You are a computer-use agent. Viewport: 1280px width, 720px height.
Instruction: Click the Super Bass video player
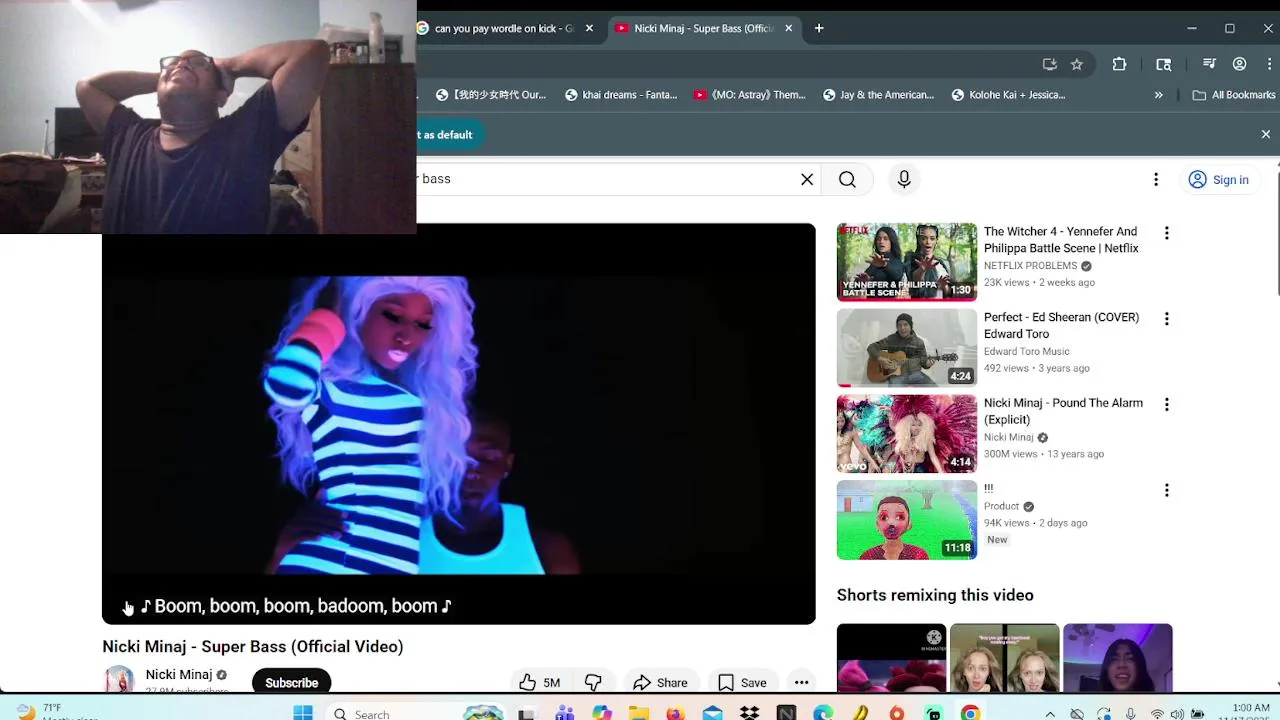click(459, 424)
